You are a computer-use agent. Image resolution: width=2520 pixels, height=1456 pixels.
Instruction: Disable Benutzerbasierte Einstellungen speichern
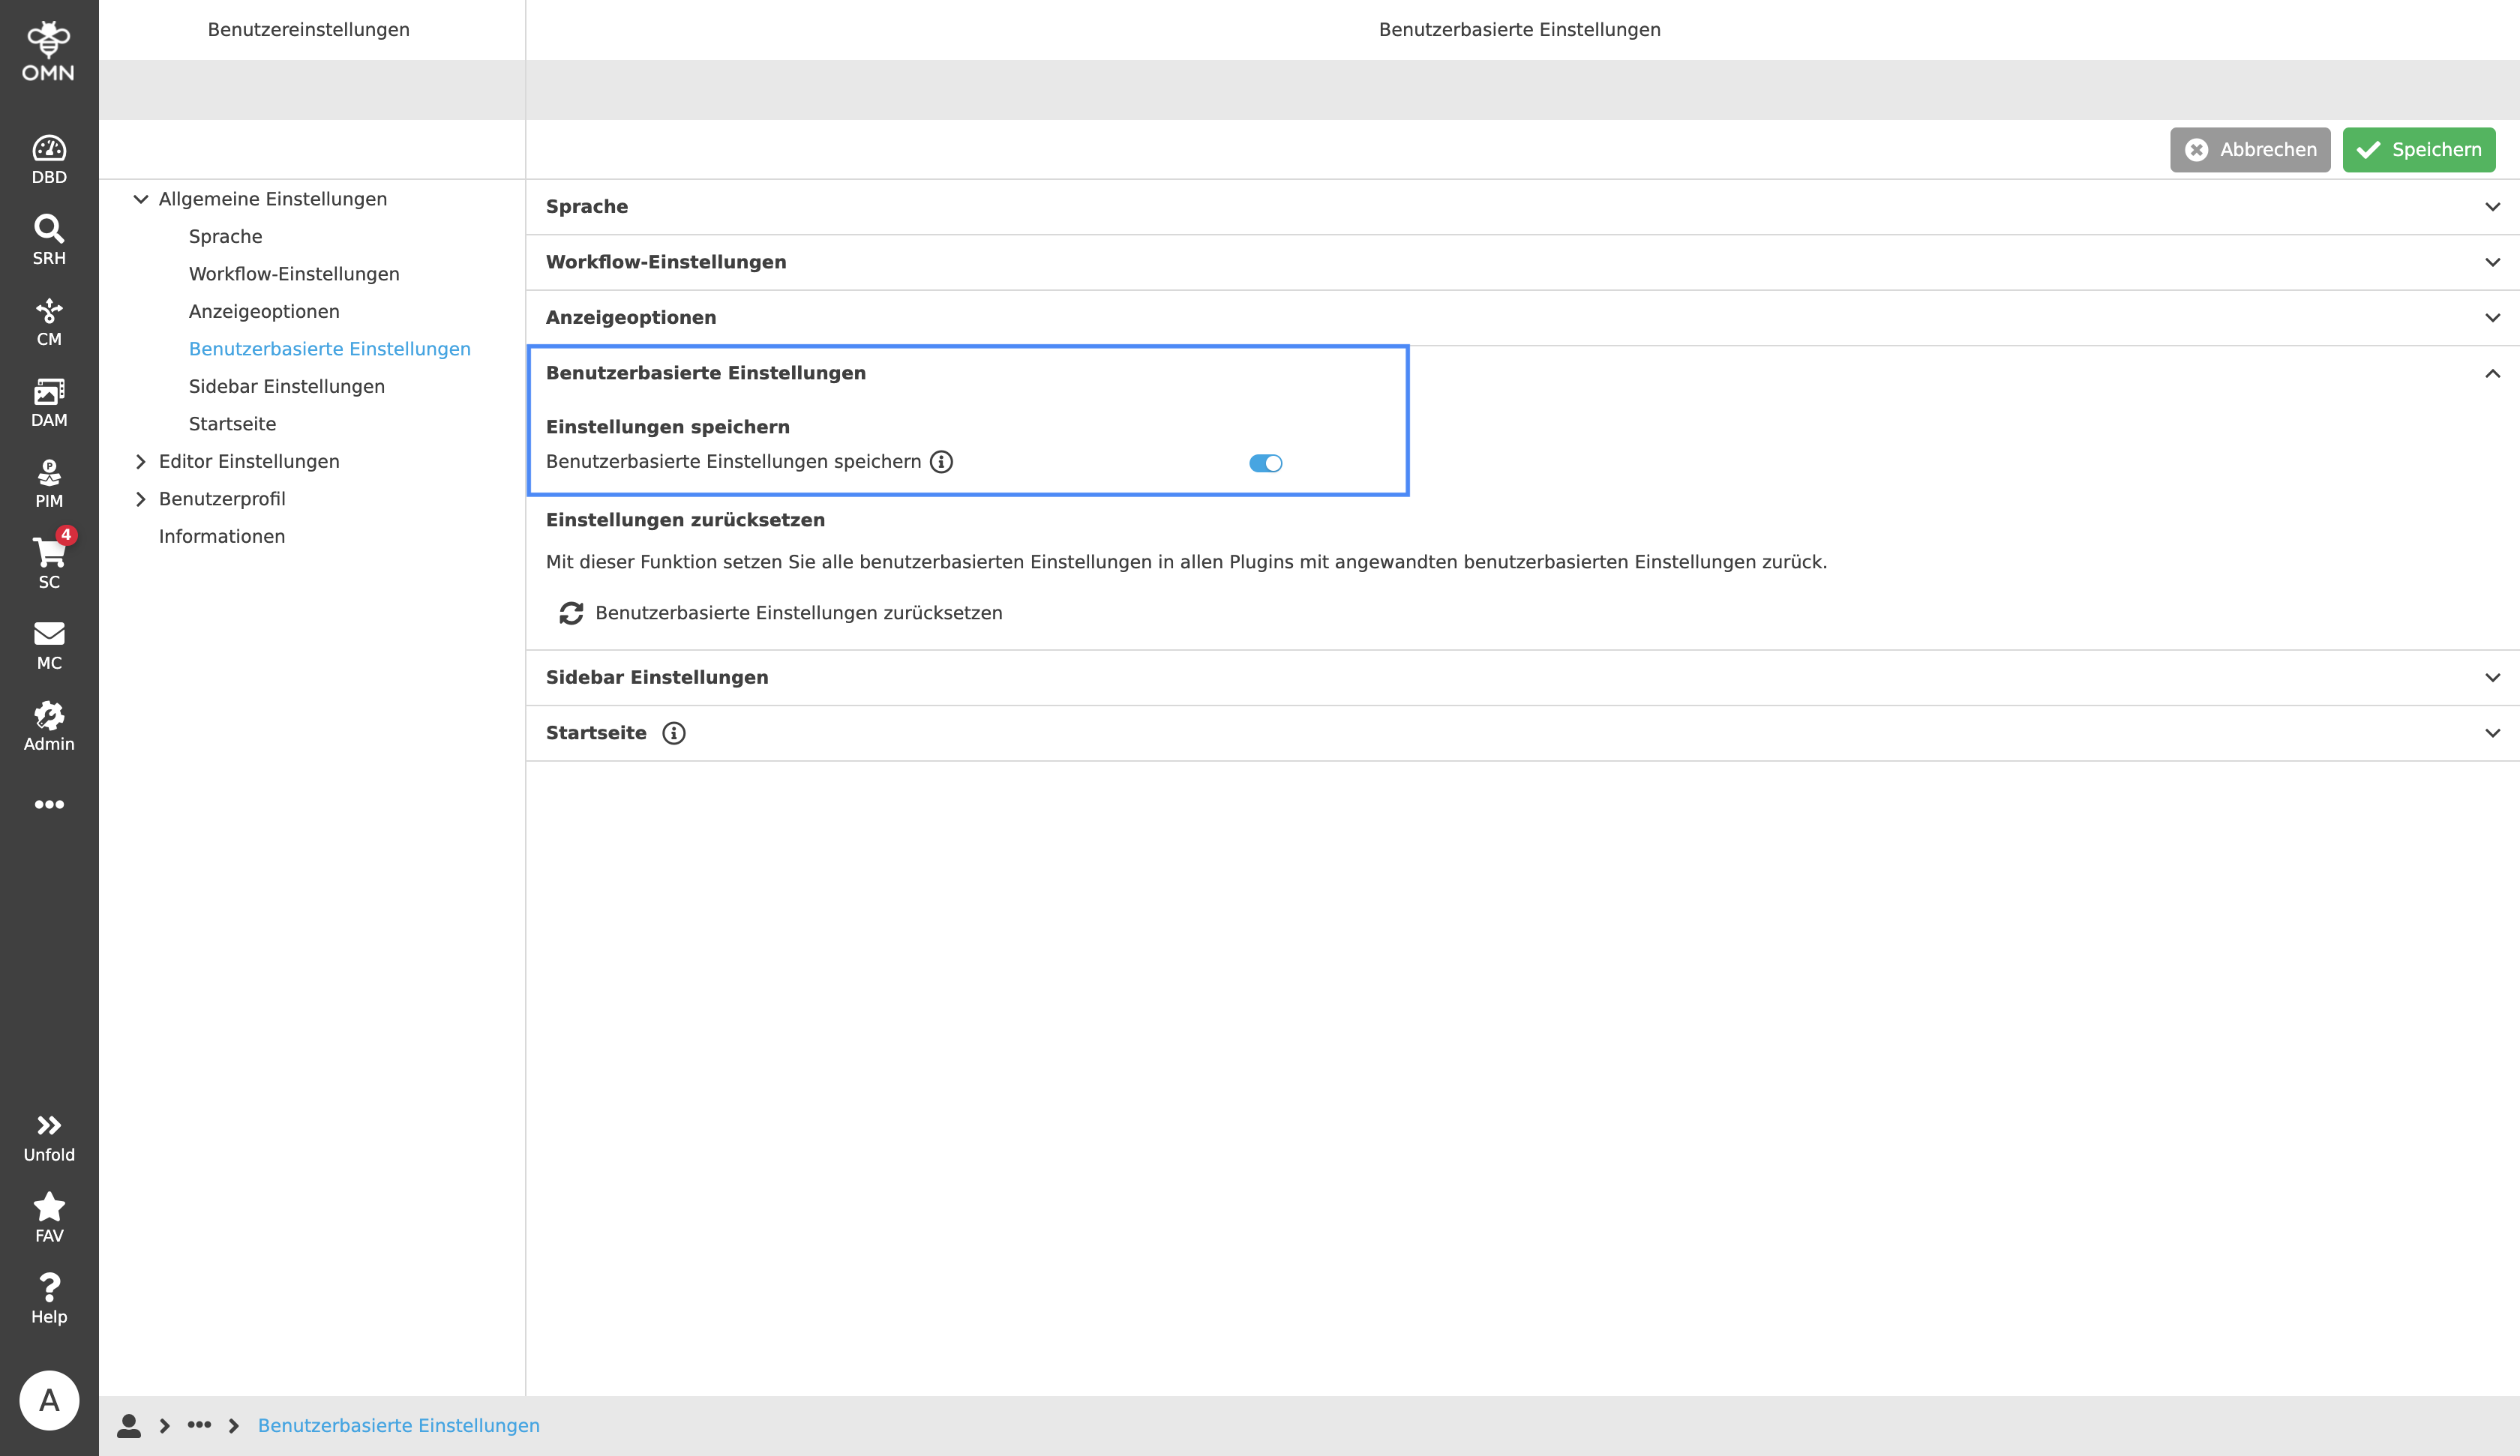(1265, 462)
